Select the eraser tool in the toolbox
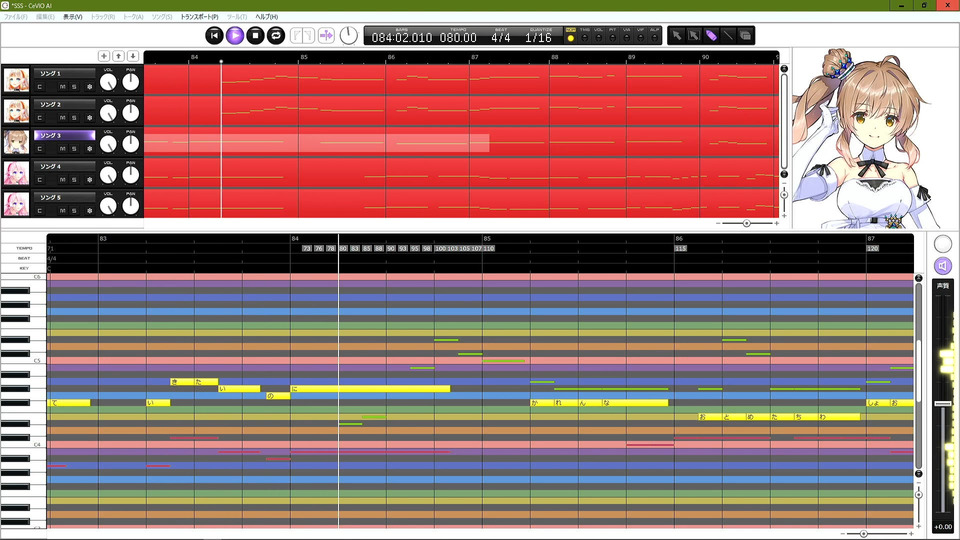Screen dimensions: 960x540 pyautogui.click(x=745, y=36)
